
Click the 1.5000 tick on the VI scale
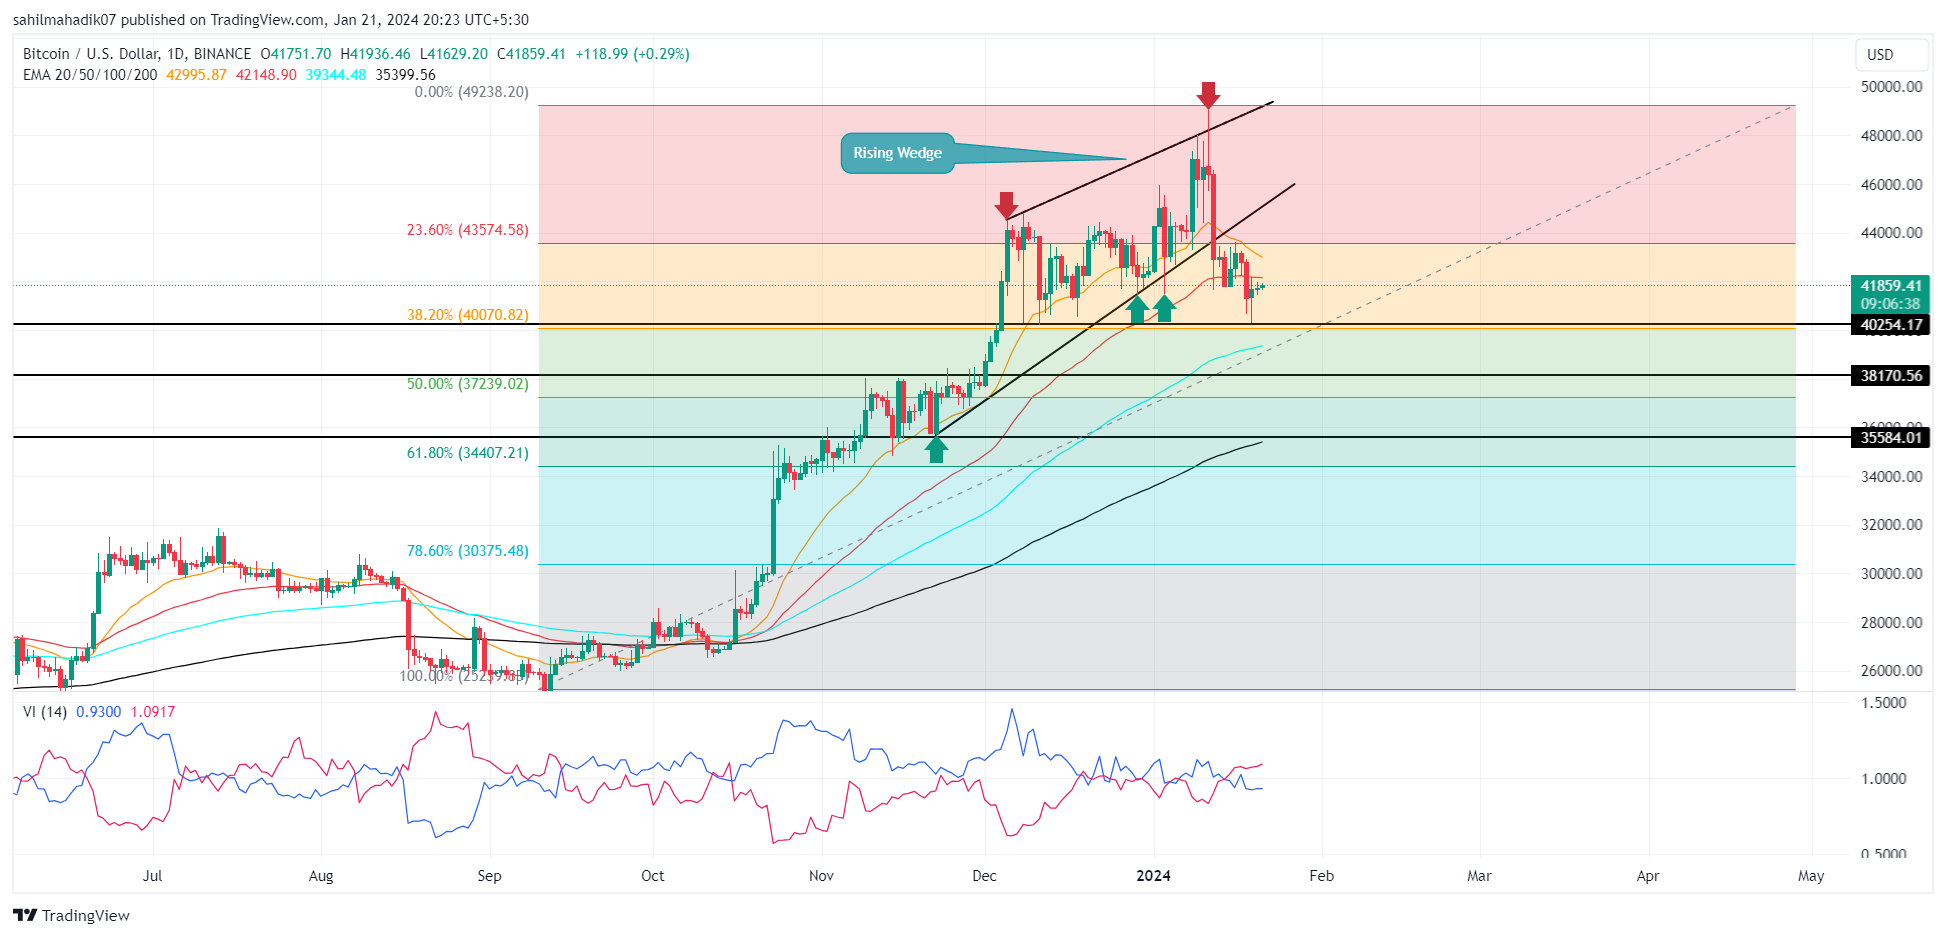1884,703
